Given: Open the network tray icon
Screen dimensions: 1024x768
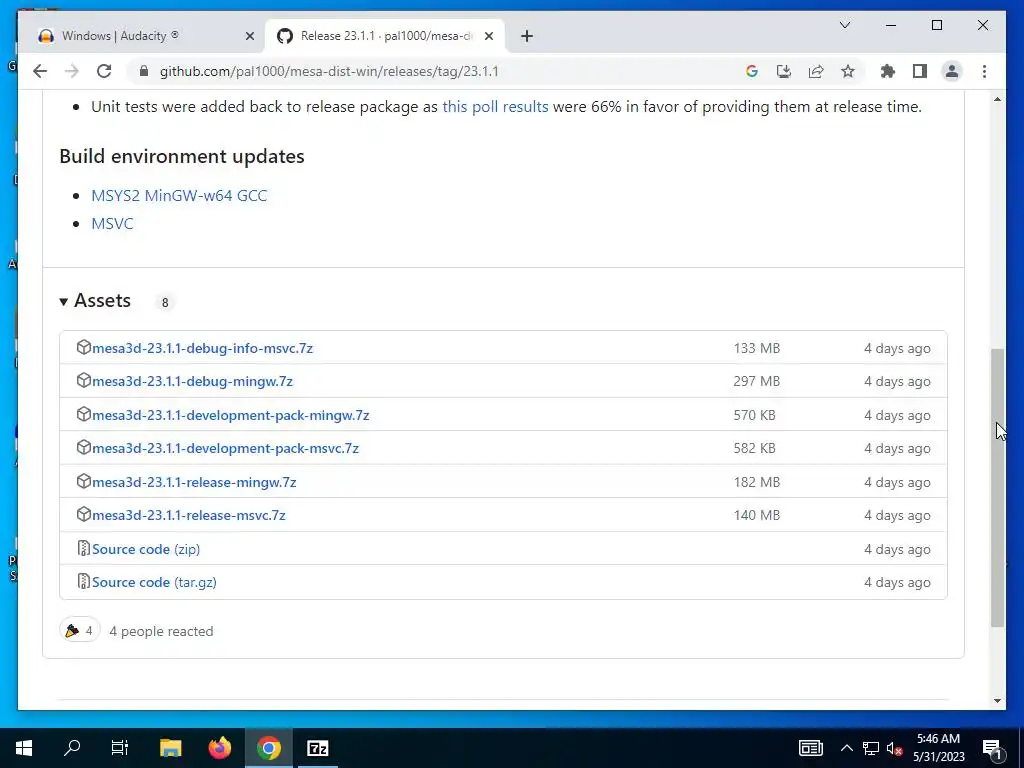Looking at the screenshot, I should click(871, 748).
